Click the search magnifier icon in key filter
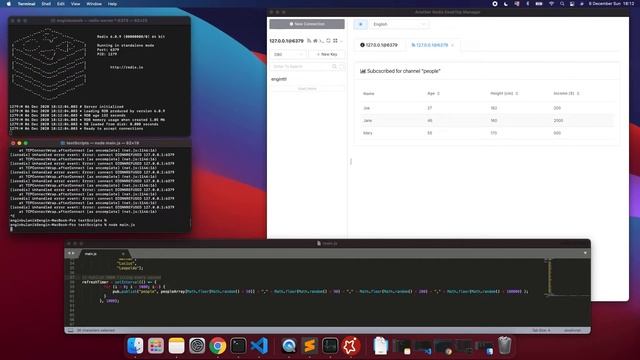 (334, 66)
